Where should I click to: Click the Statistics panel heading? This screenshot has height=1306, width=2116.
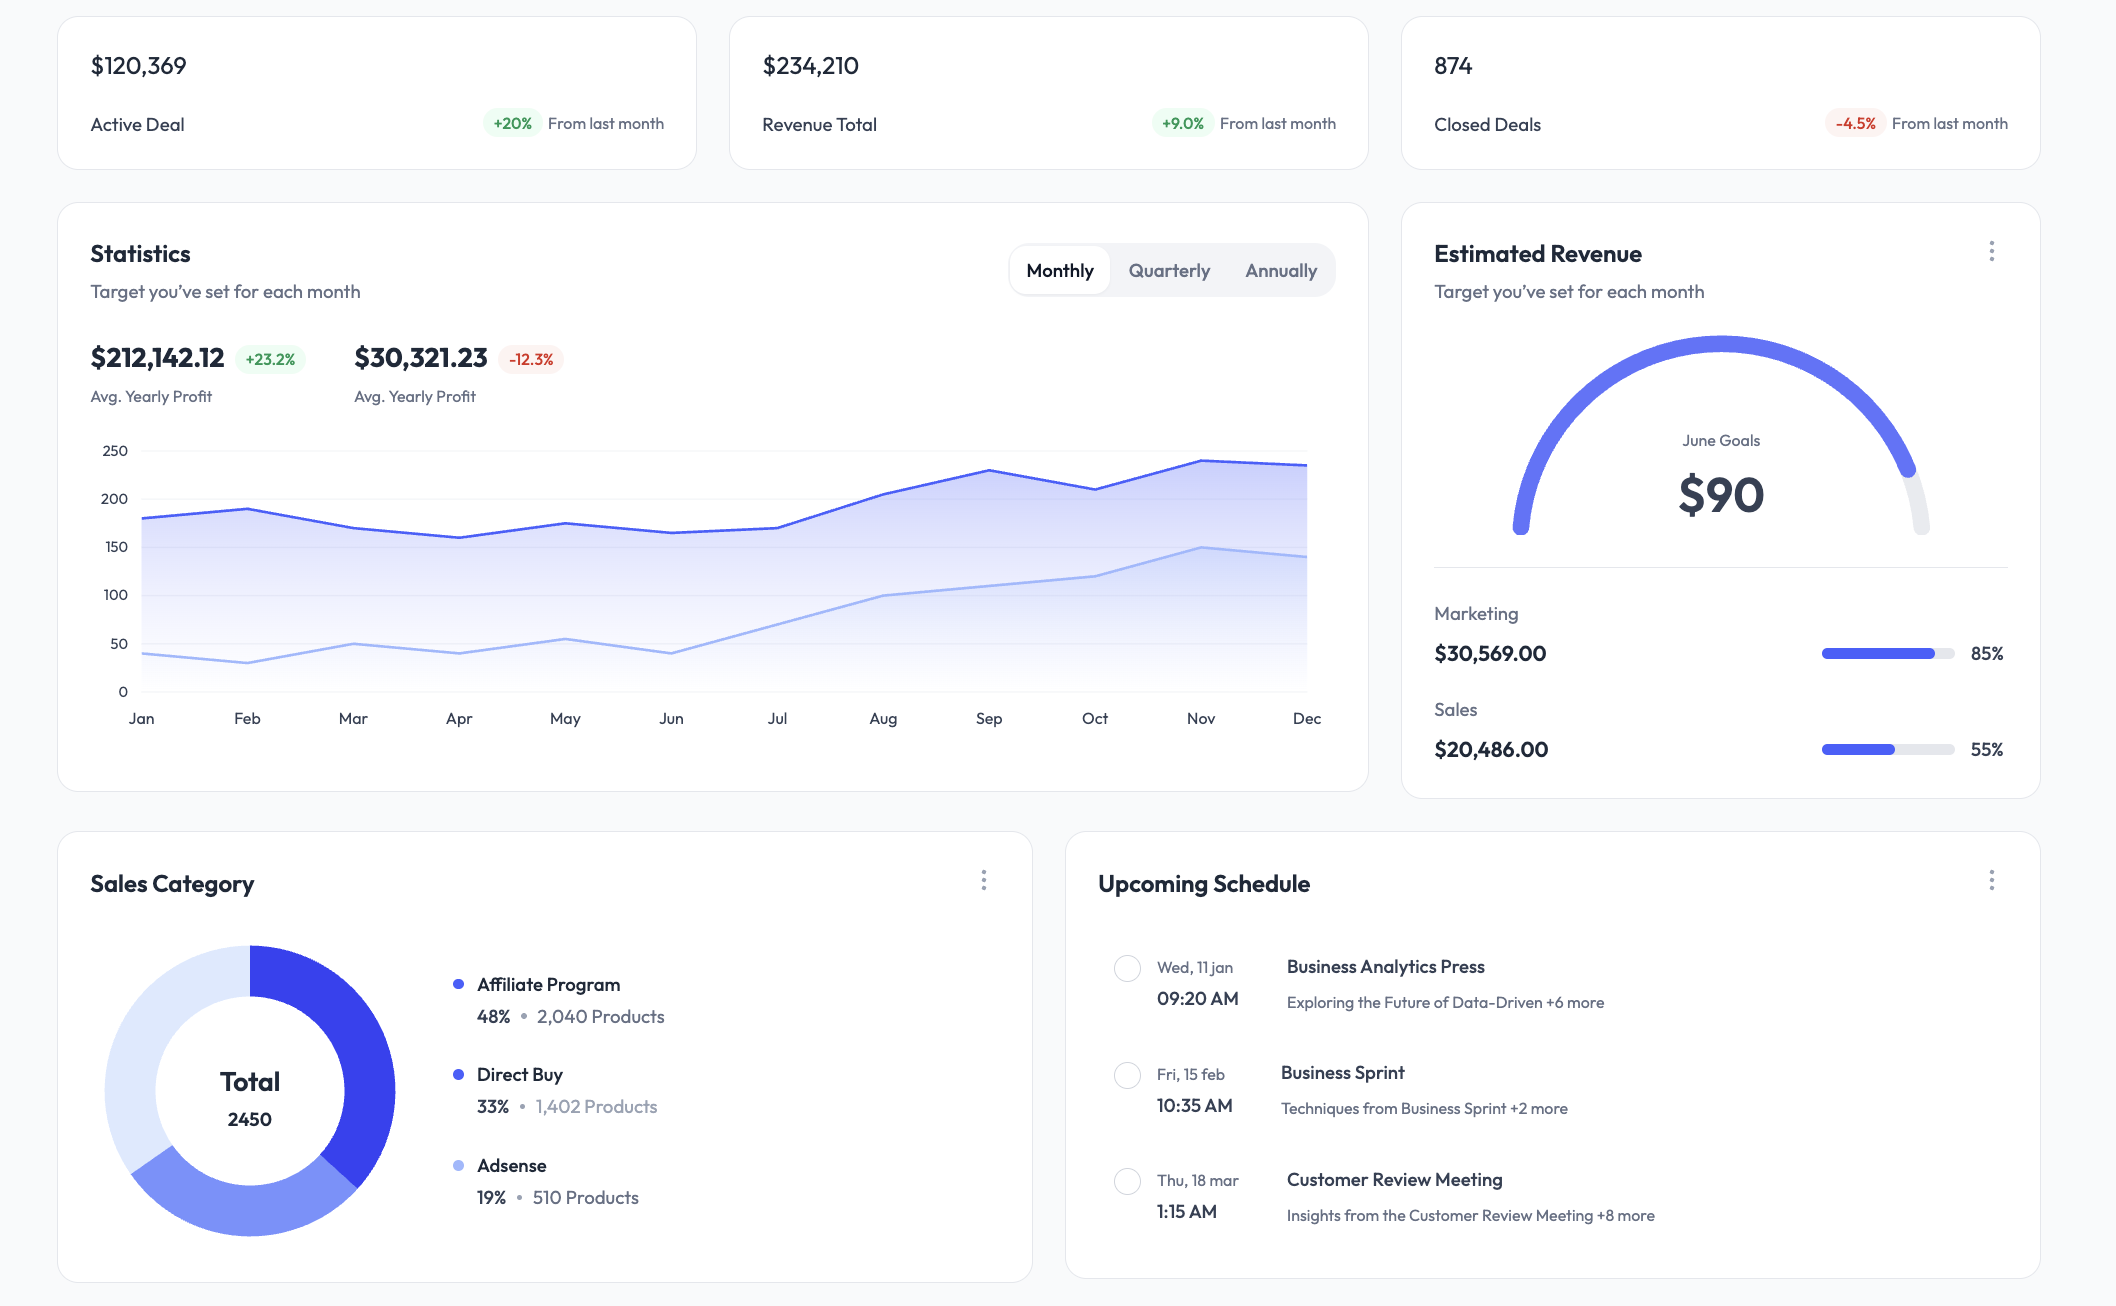140,253
